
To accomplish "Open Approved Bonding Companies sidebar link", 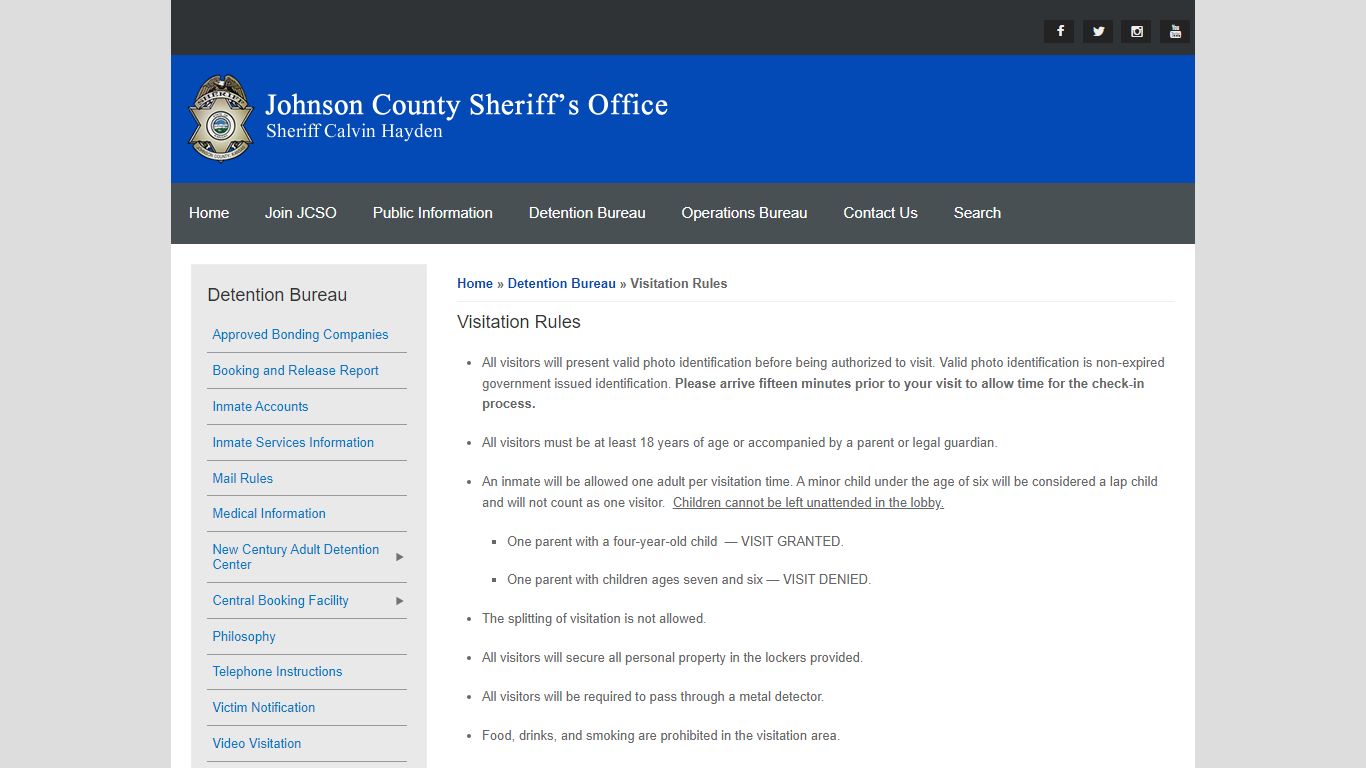I will click(300, 335).
